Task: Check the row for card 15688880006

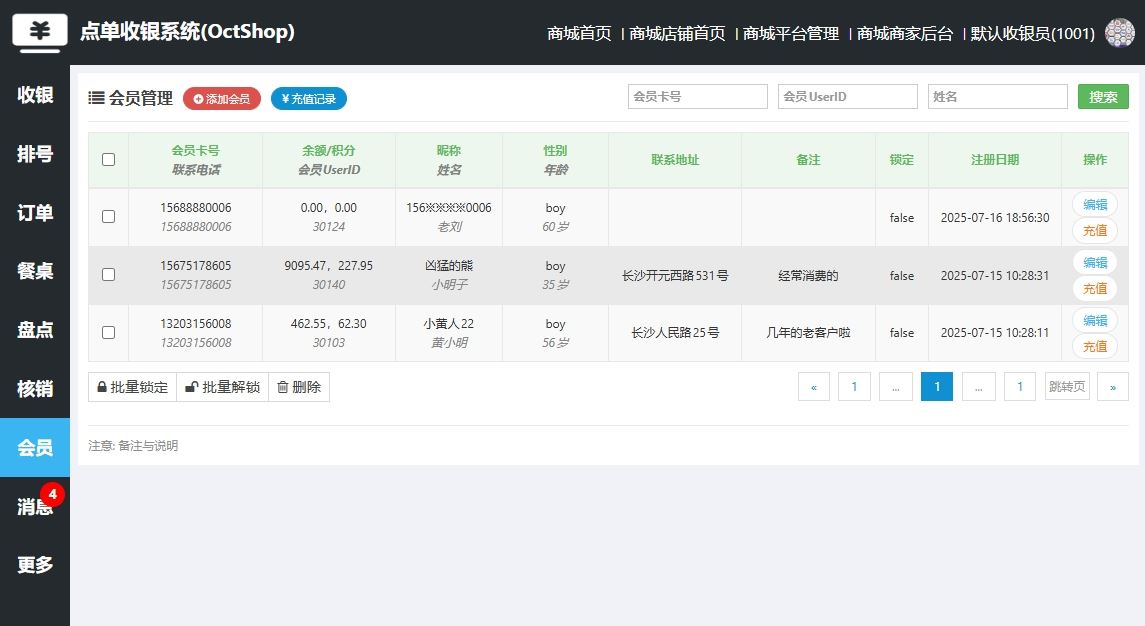Action: (108, 216)
